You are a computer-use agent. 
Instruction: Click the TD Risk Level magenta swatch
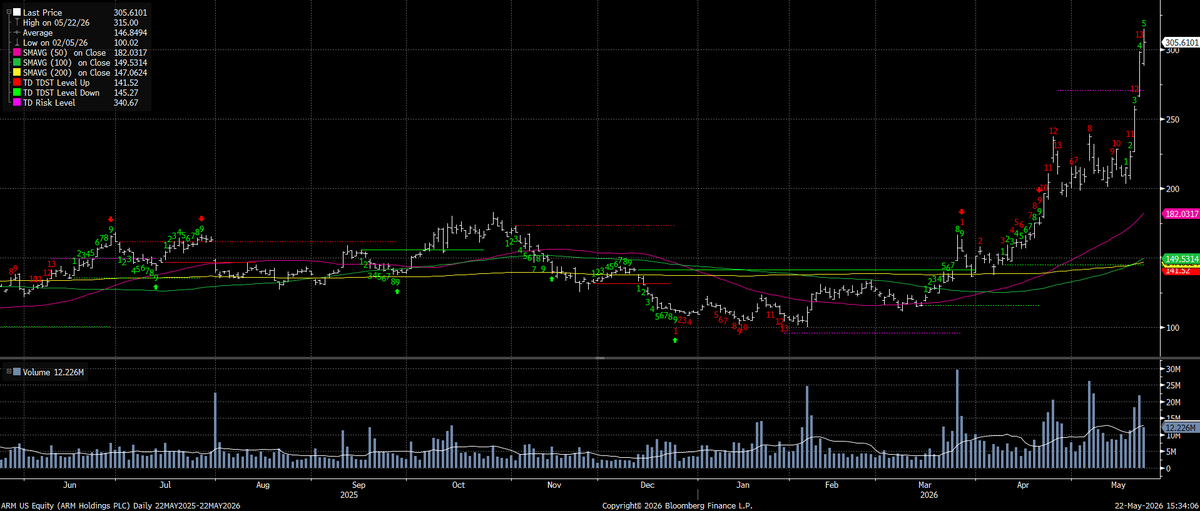click(17, 102)
